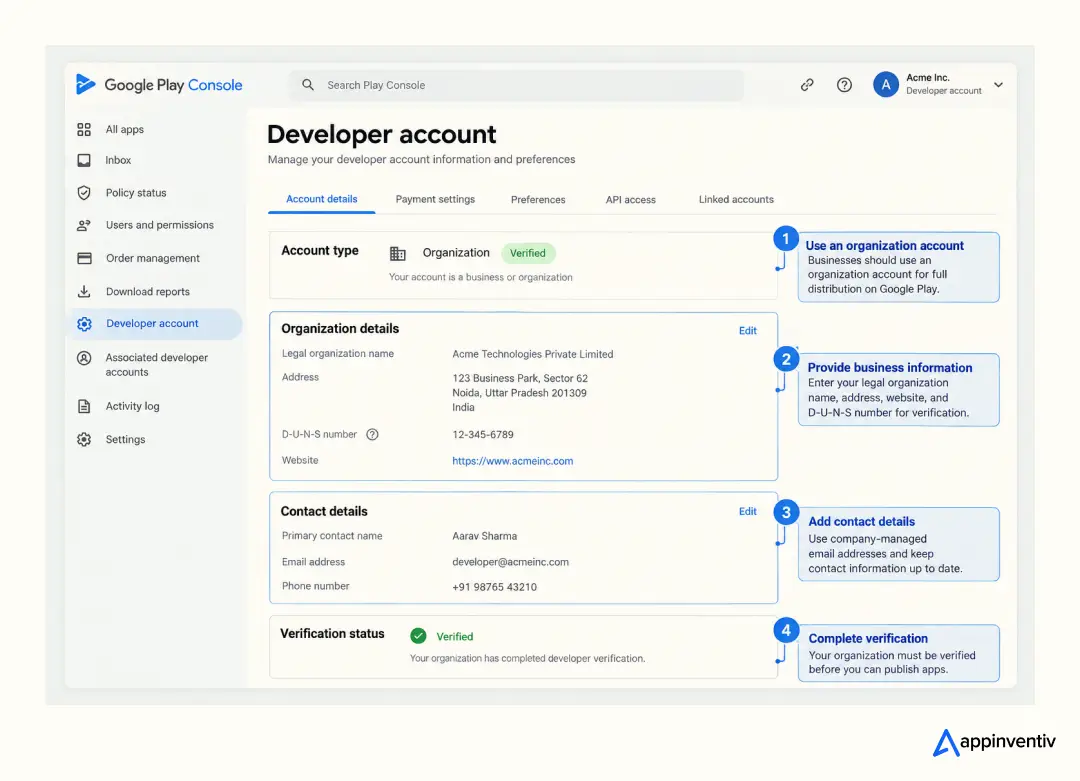The image size is (1080, 781).
Task: Click the Account type heading
Action: click(x=320, y=251)
